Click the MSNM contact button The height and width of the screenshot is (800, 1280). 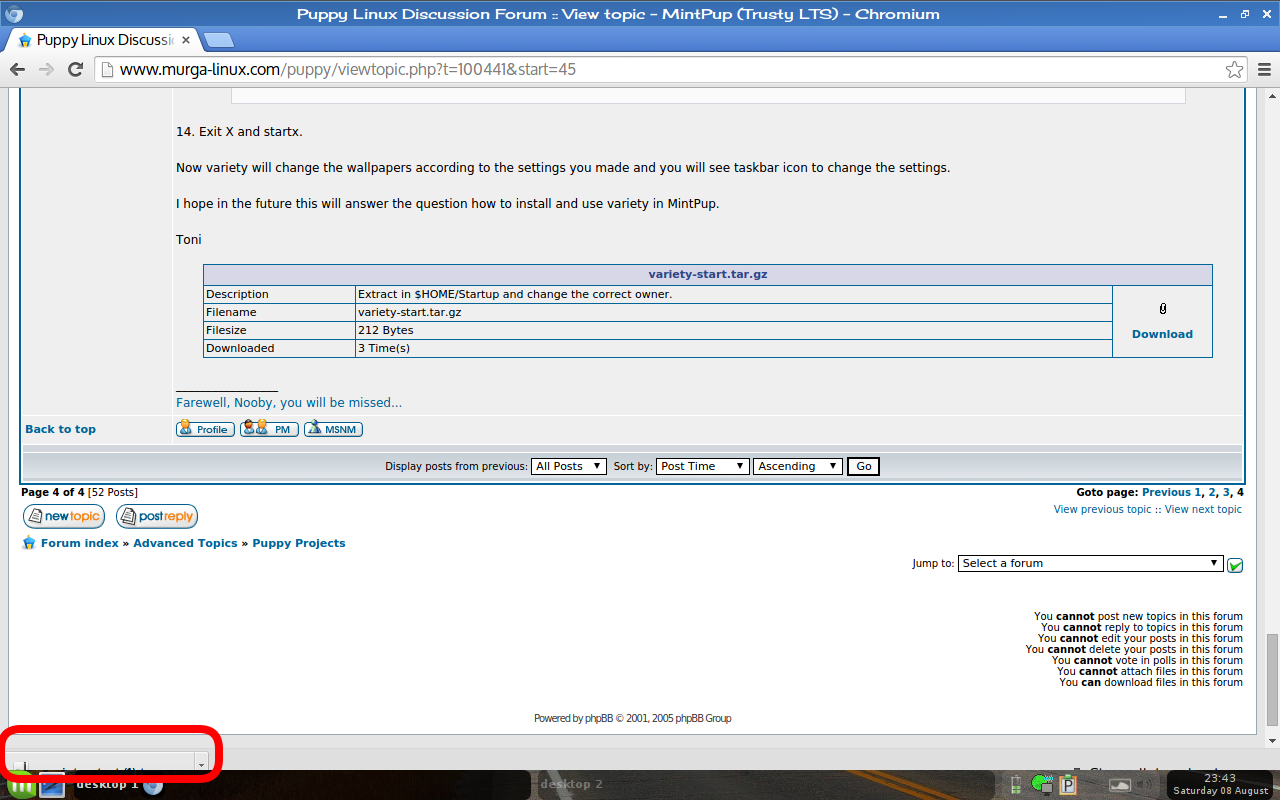pyautogui.click(x=333, y=429)
